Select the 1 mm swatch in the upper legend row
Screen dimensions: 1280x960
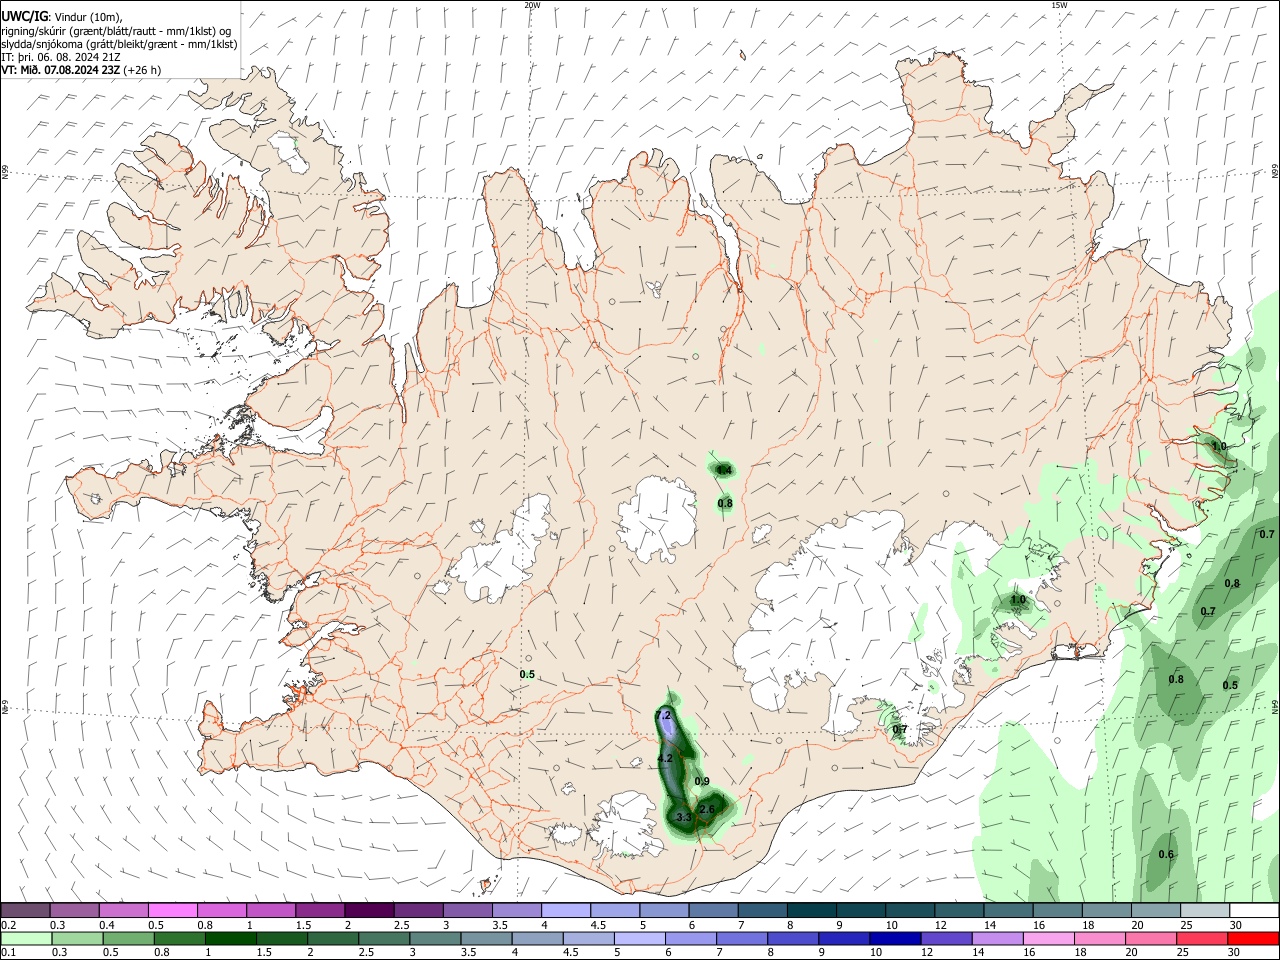[271, 910]
